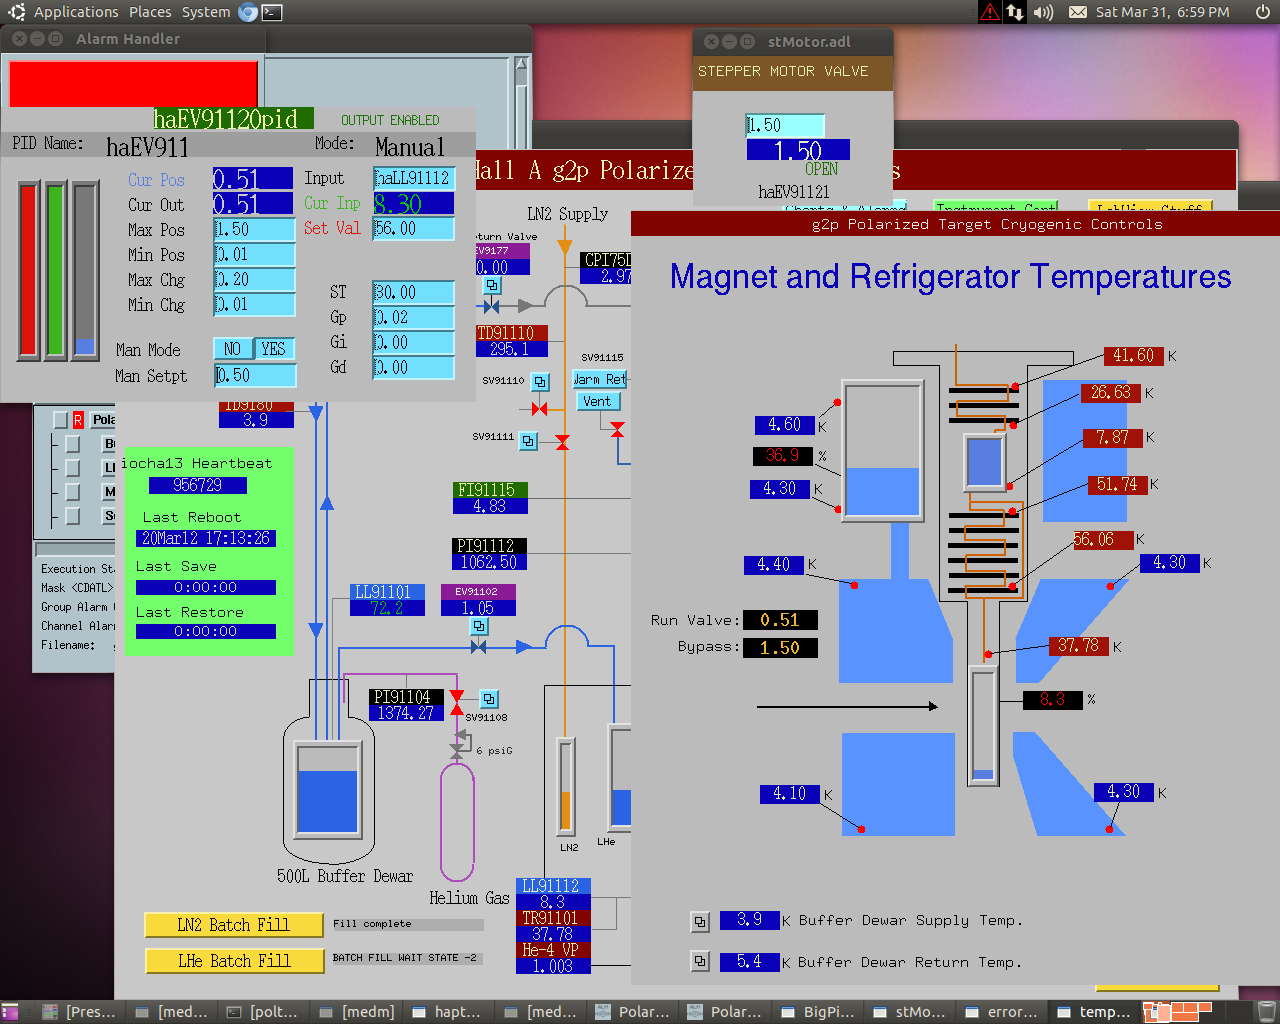Image resolution: width=1280 pixels, height=1024 pixels.
Task: Open the browser launcher in top panel
Action: [x=248, y=12]
